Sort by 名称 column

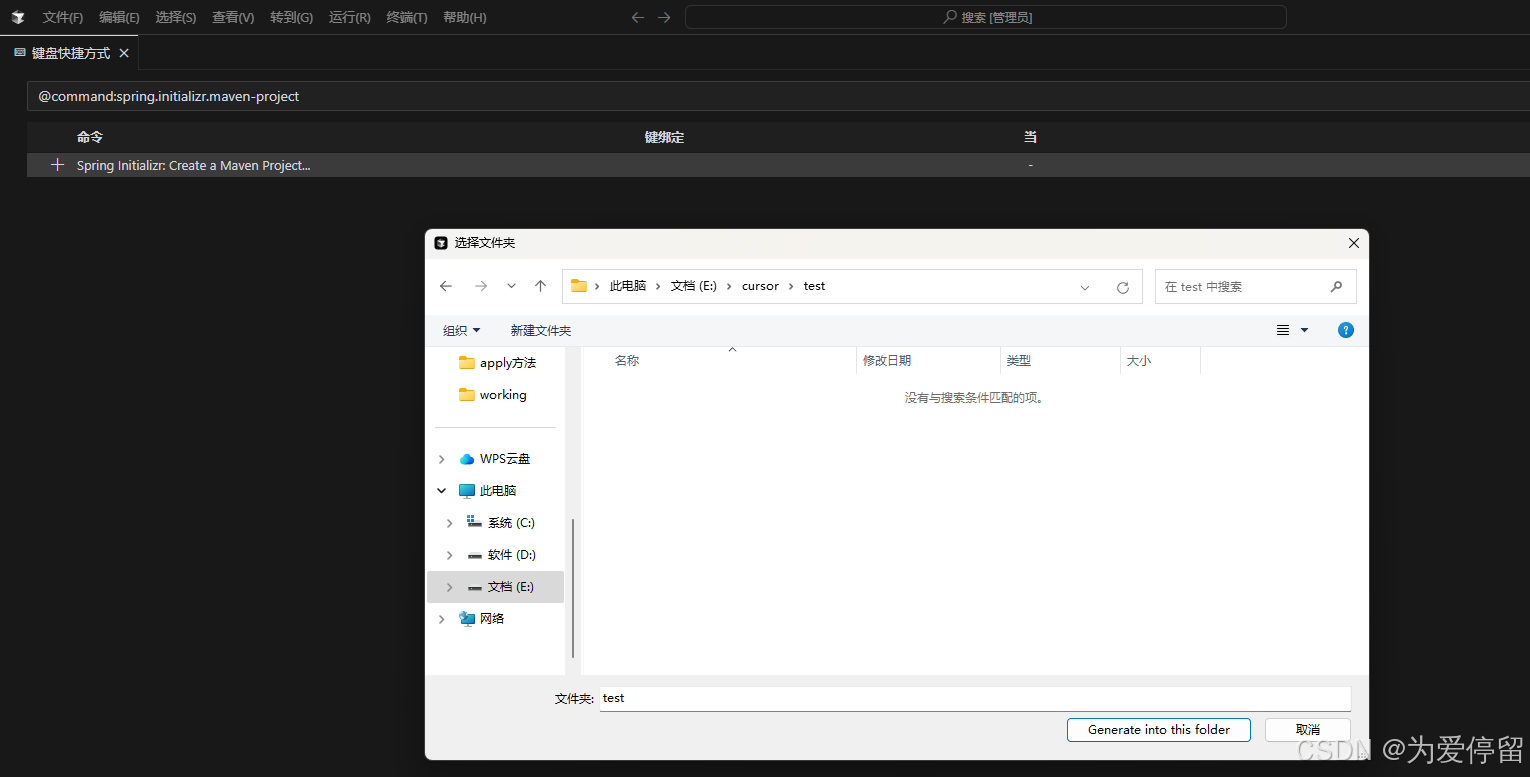(x=627, y=361)
